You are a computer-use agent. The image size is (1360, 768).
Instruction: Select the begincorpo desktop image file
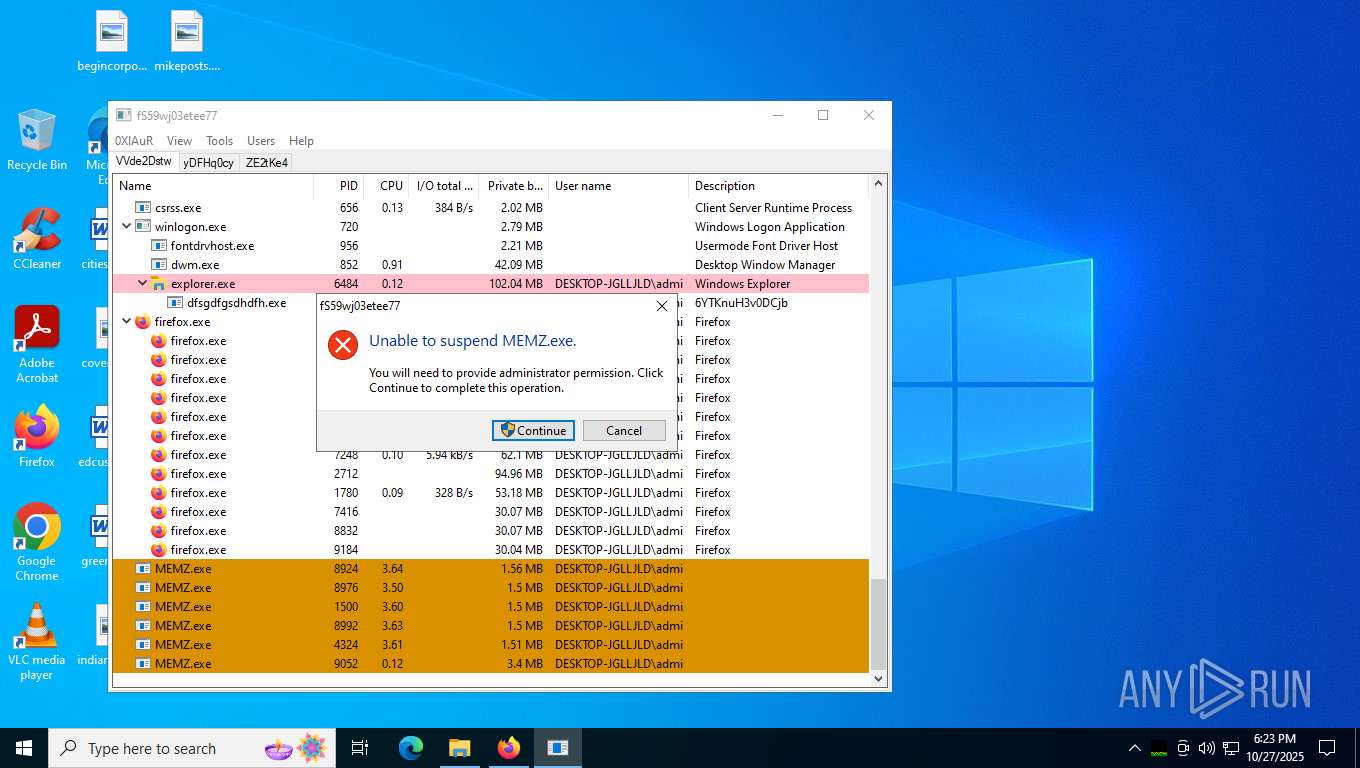pos(112,41)
